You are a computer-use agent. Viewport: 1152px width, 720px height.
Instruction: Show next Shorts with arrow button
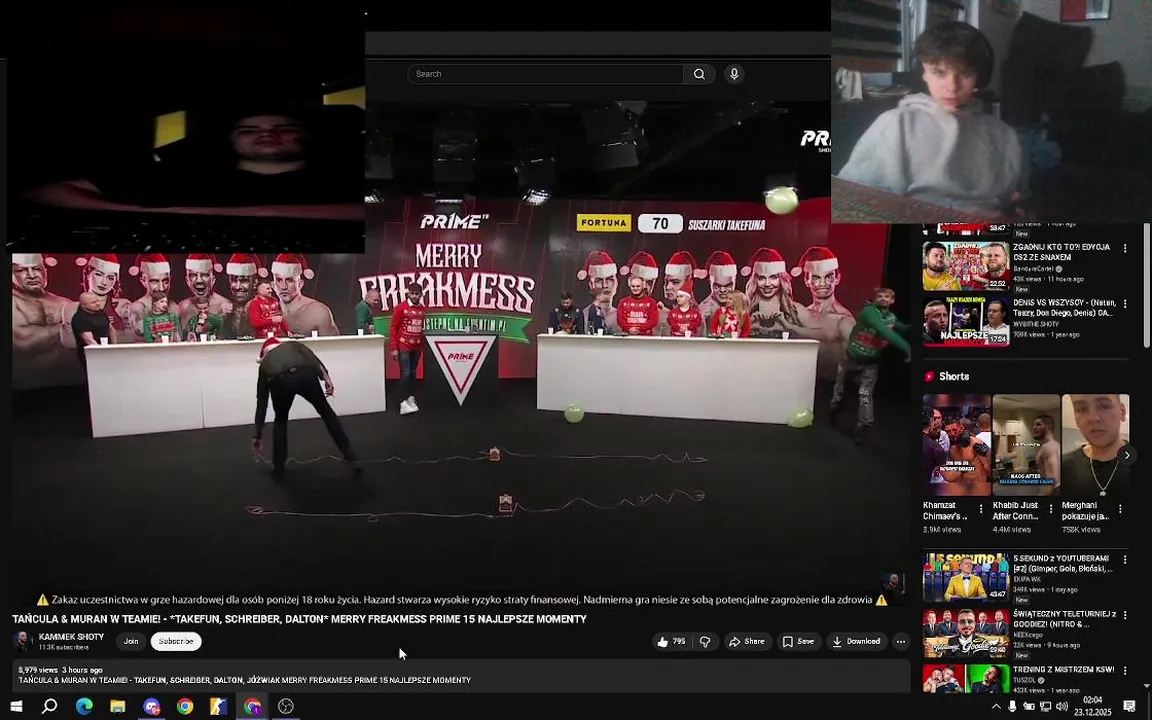pos(1127,456)
